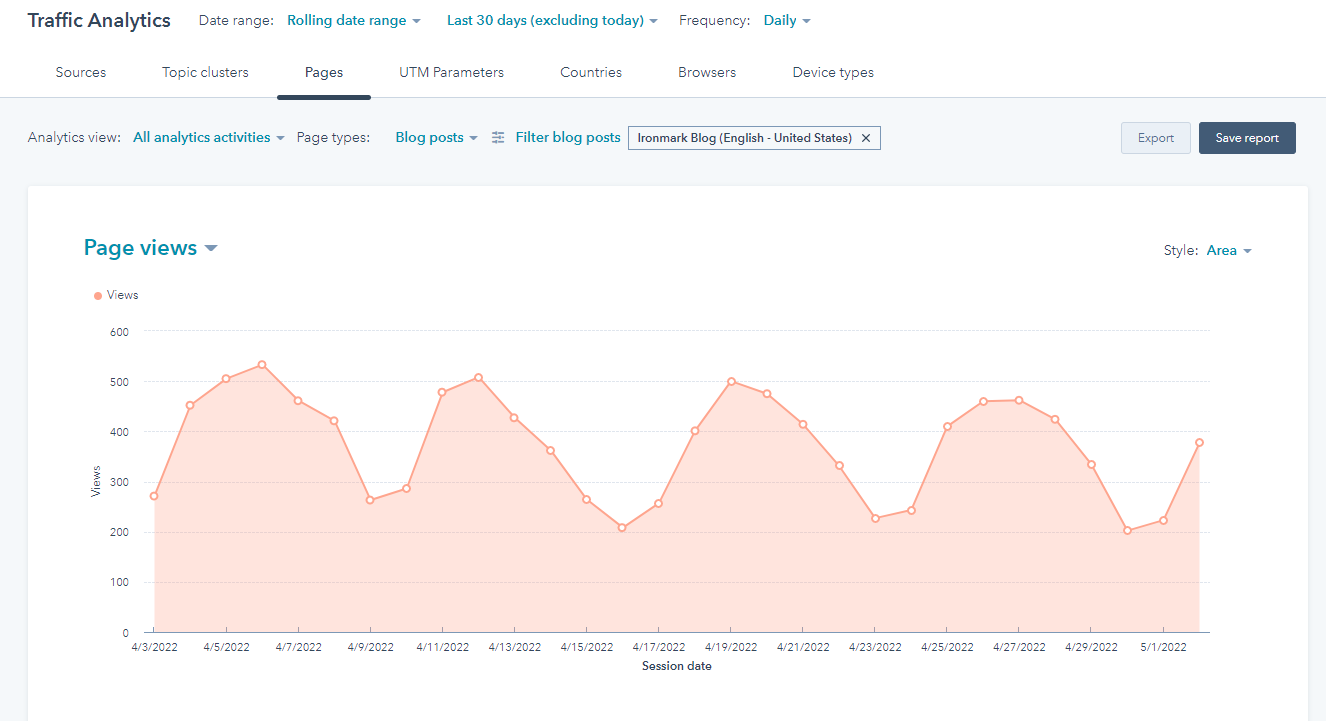The width and height of the screenshot is (1326, 721).
Task: Remove the Ironmark Blog filter tag
Action: [866, 138]
